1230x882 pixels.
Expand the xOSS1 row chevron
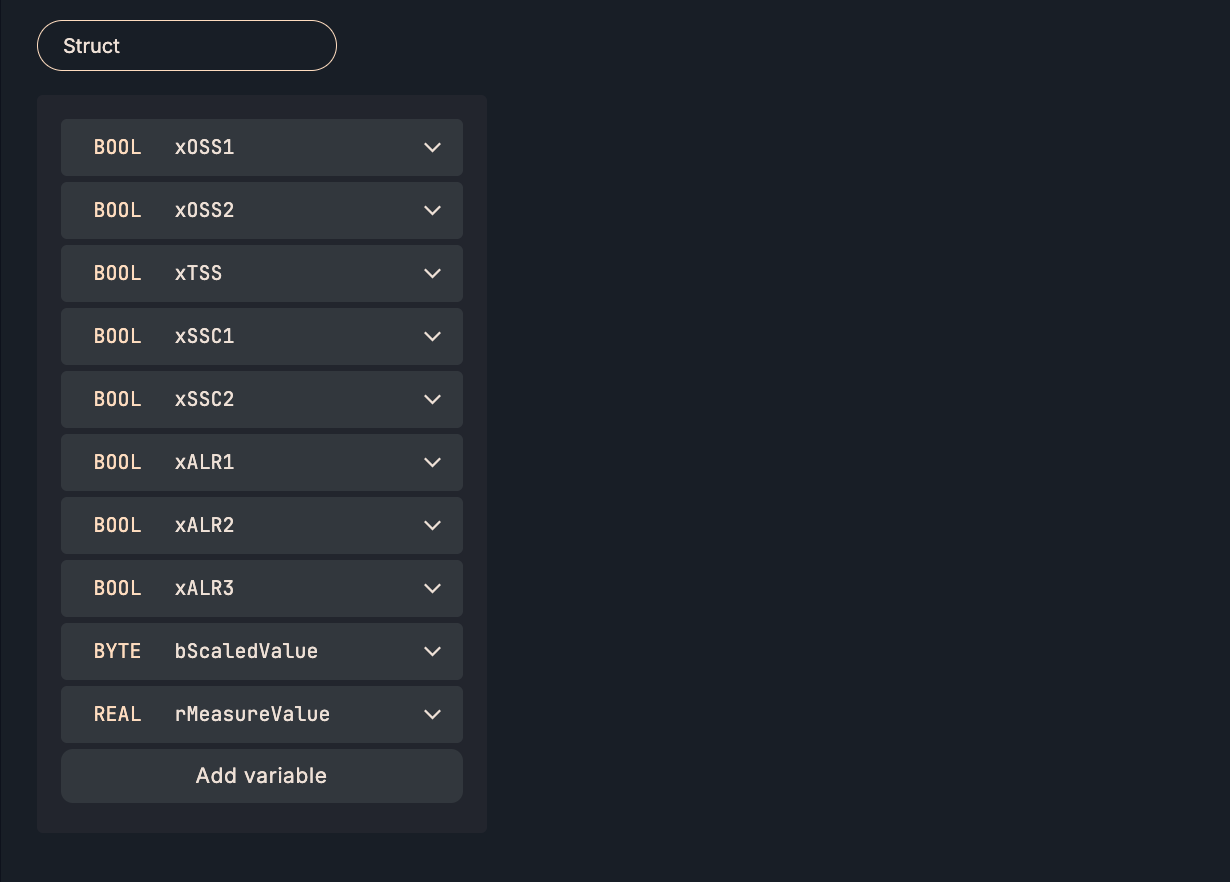[x=432, y=148]
